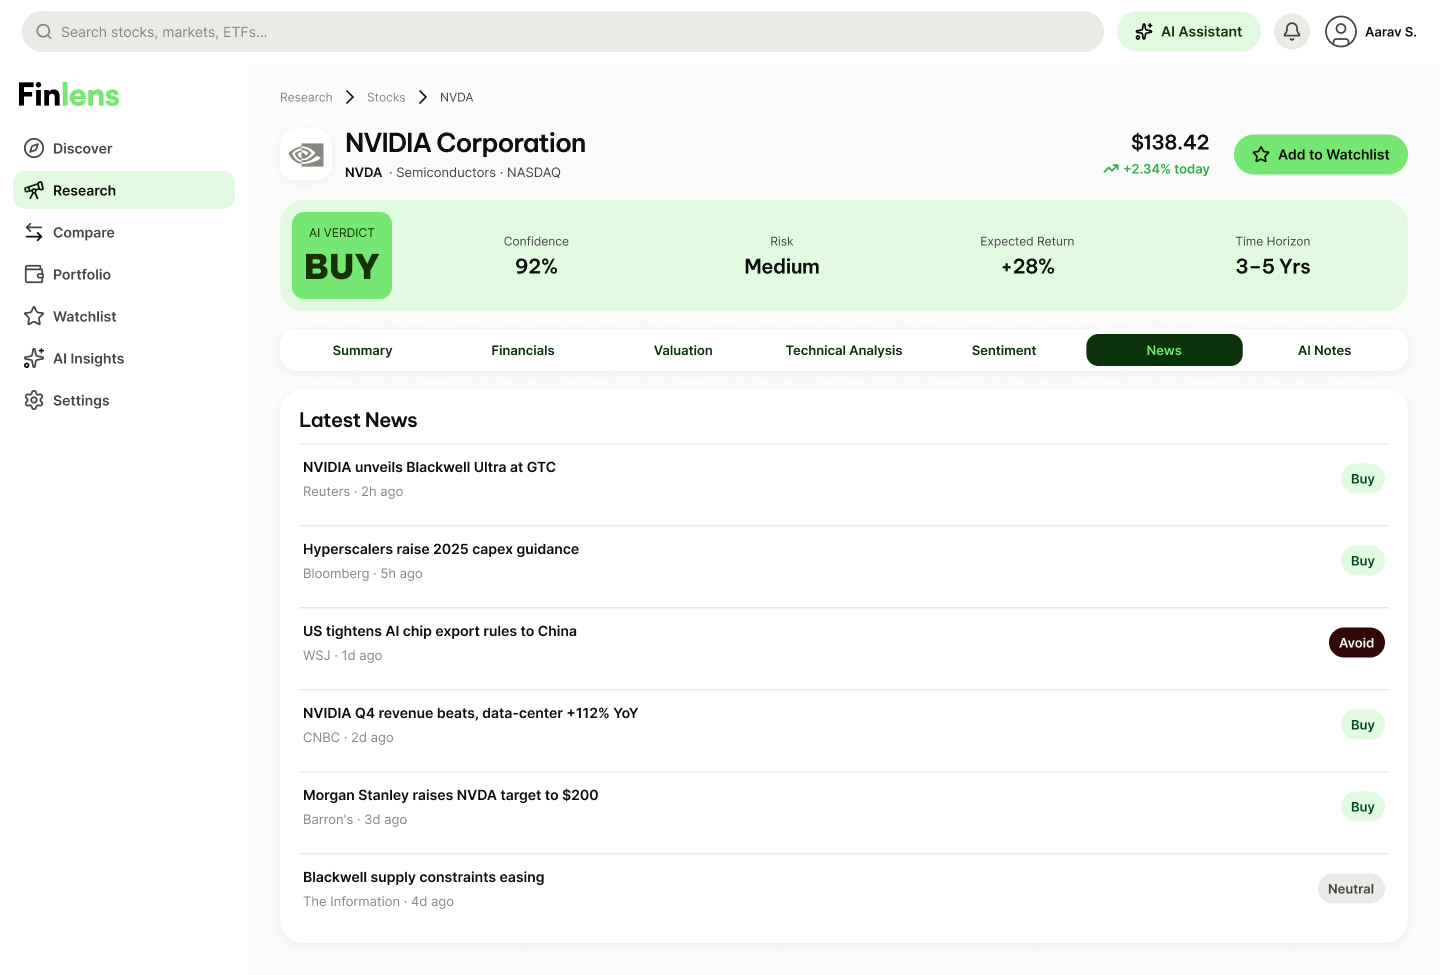Click the star icon on Add to Watchlist
The image size is (1440, 975).
pos(1261,155)
